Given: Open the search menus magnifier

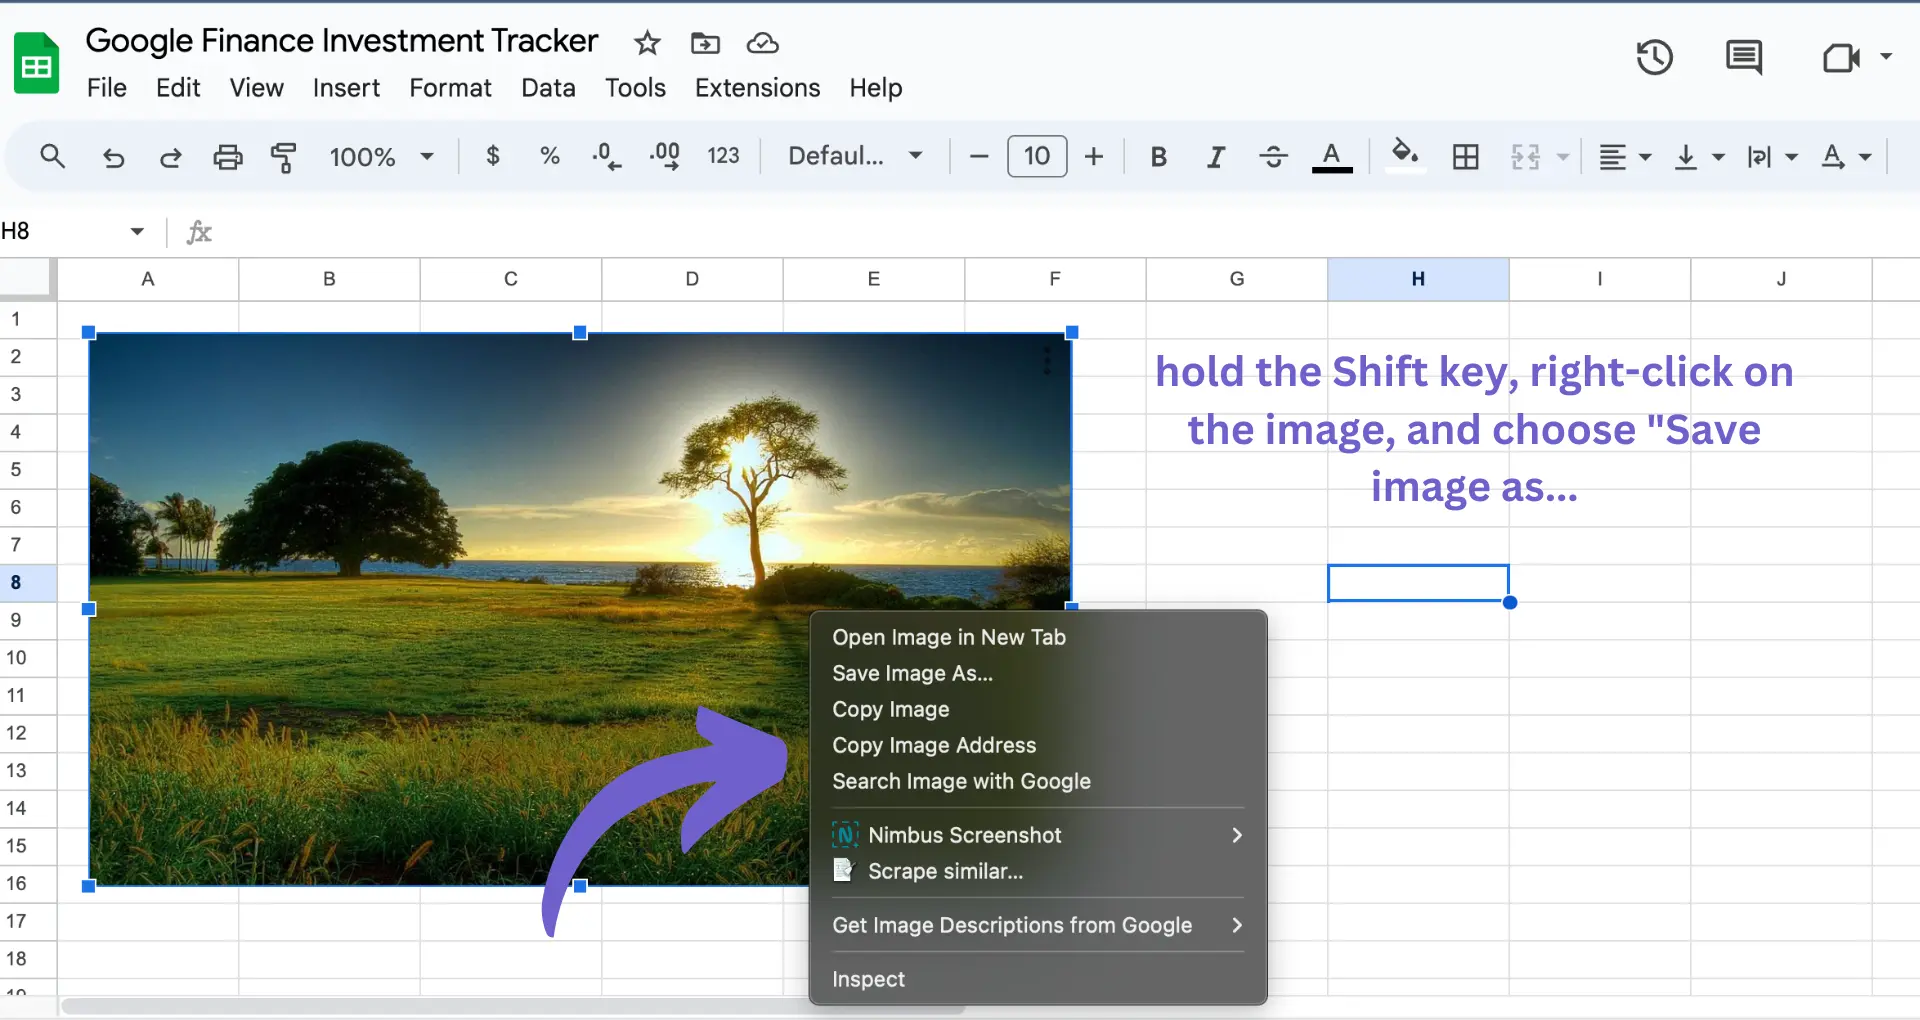Looking at the screenshot, I should coord(52,156).
